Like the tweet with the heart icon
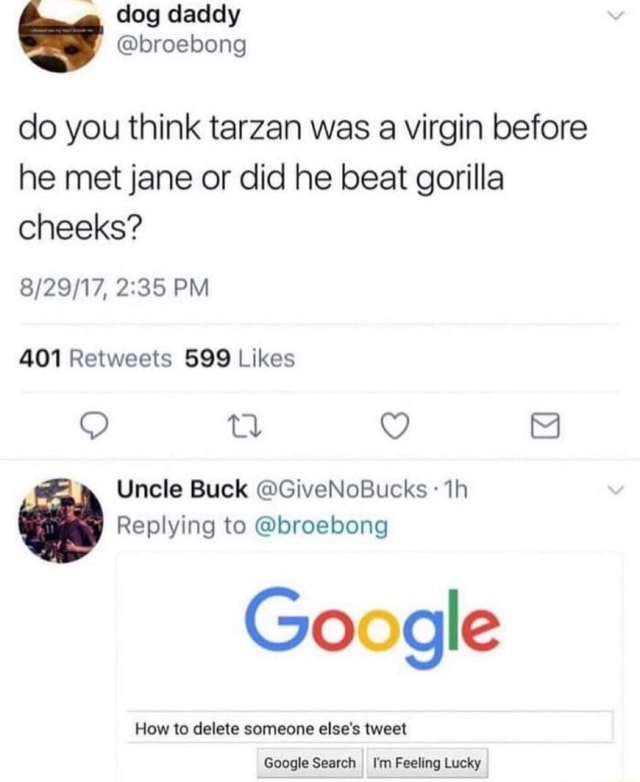 [x=395, y=426]
